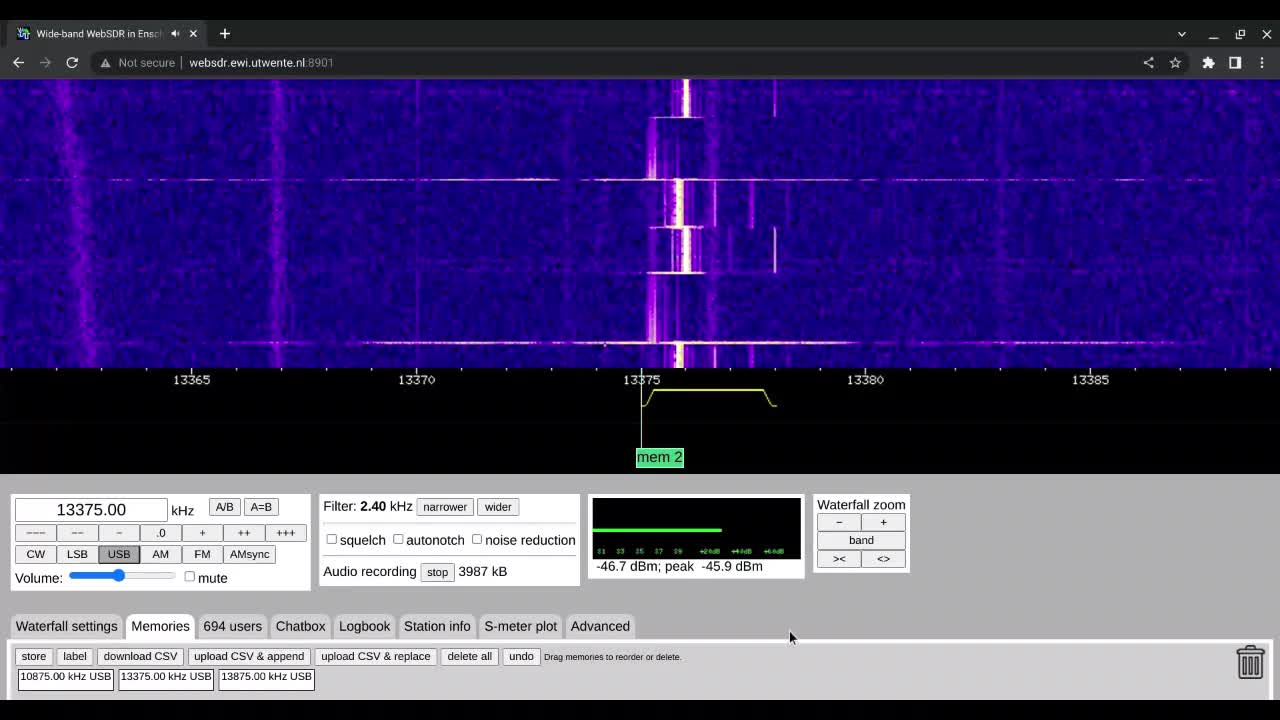Open the Advanced tab
This screenshot has height=720, width=1280.
tap(600, 626)
